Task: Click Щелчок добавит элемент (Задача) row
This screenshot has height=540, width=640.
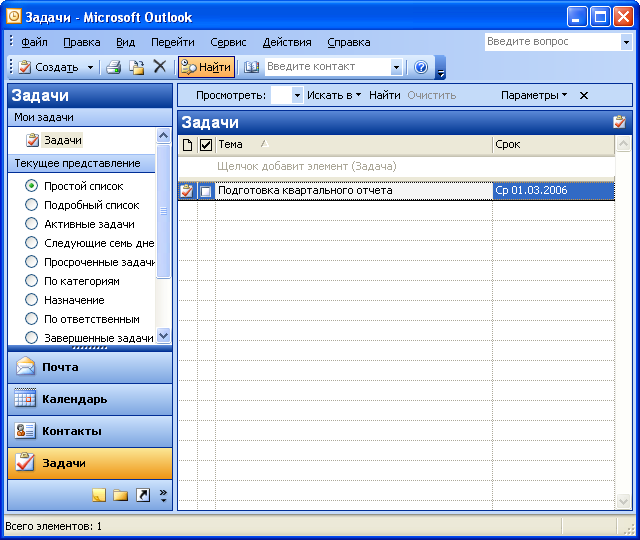Action: (x=396, y=167)
